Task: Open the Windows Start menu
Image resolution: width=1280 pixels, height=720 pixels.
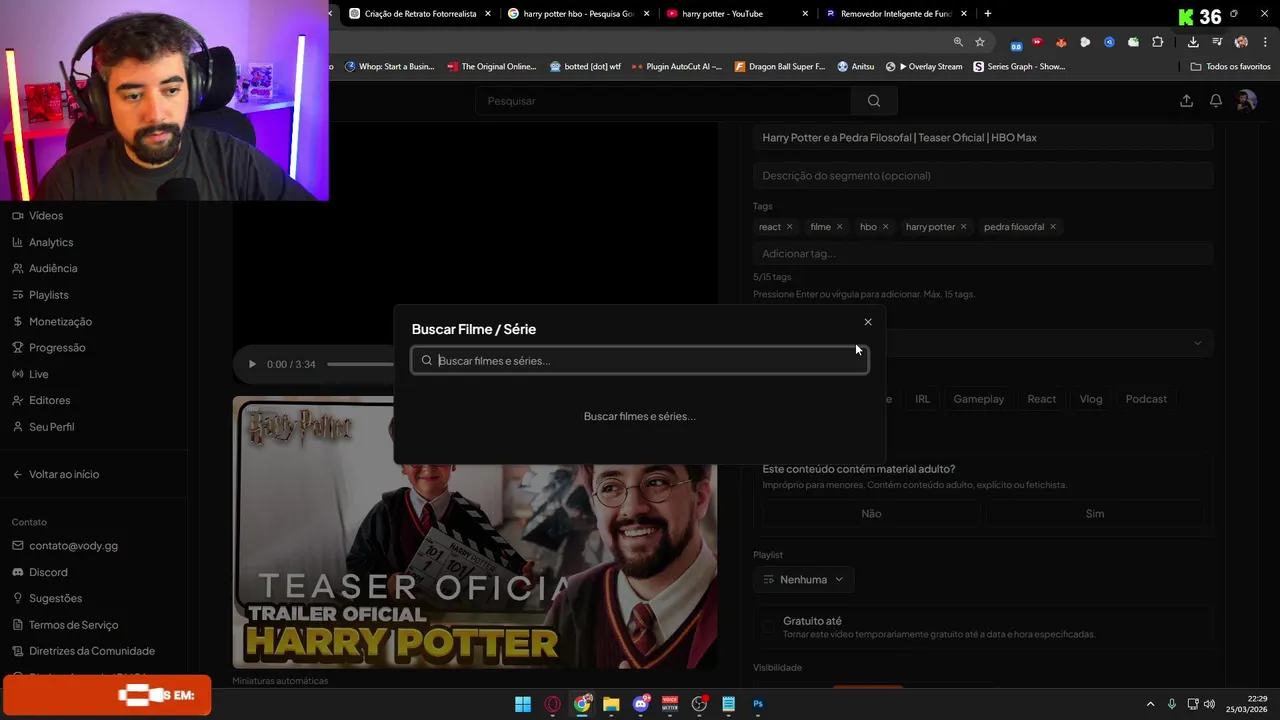Action: point(523,704)
